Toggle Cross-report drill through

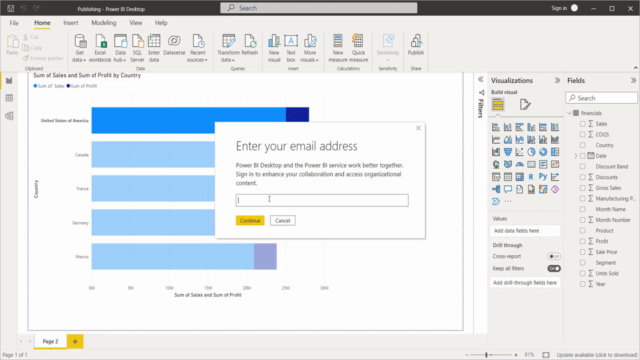click(554, 256)
